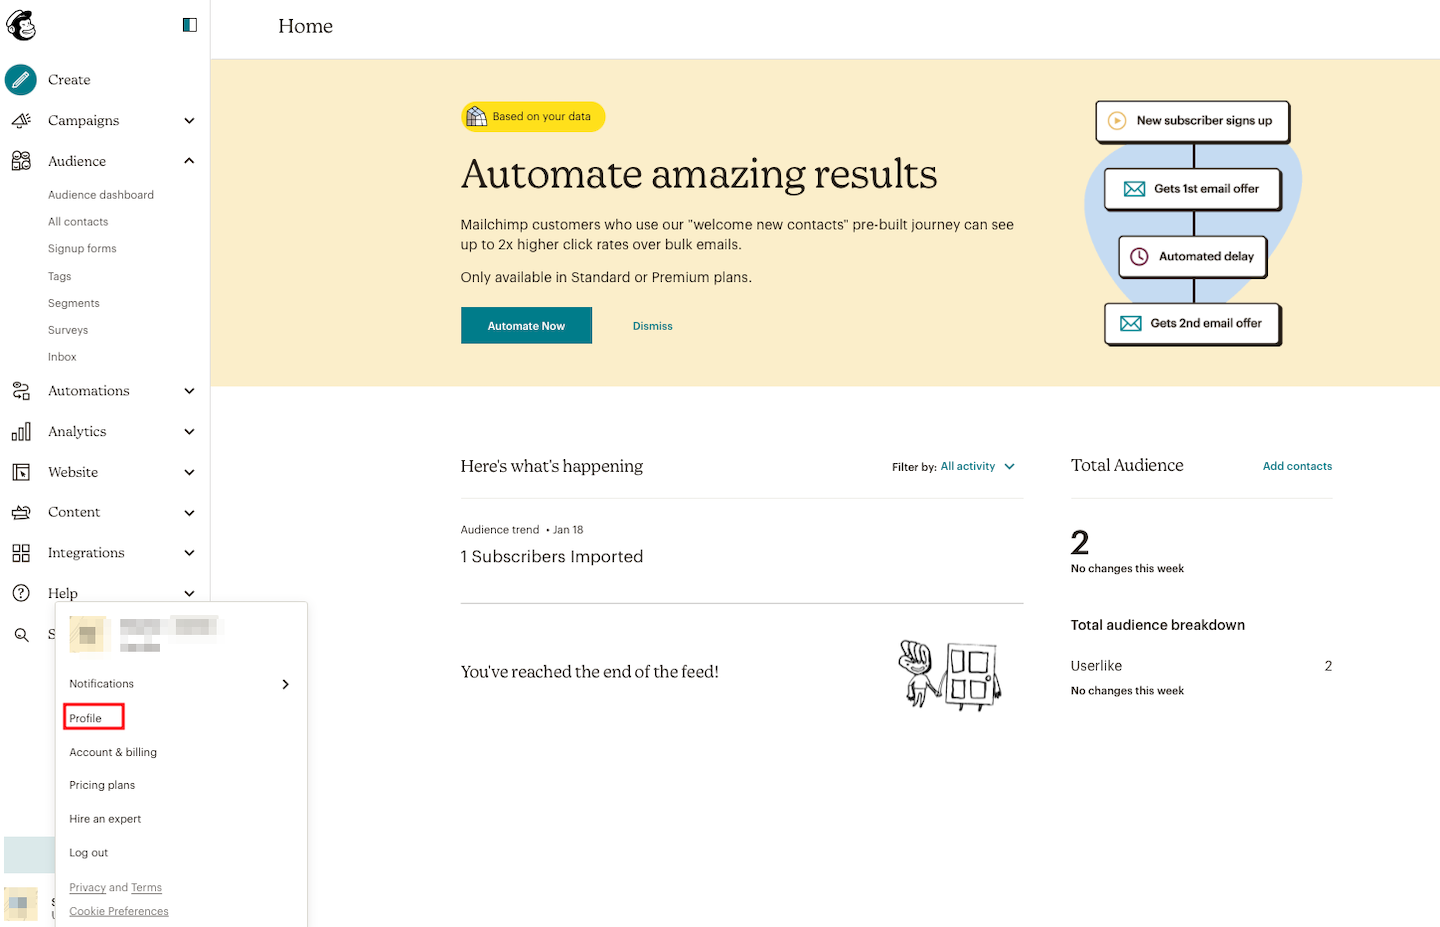Expand the Analytics section chevron
1440x927 pixels.
(189, 432)
